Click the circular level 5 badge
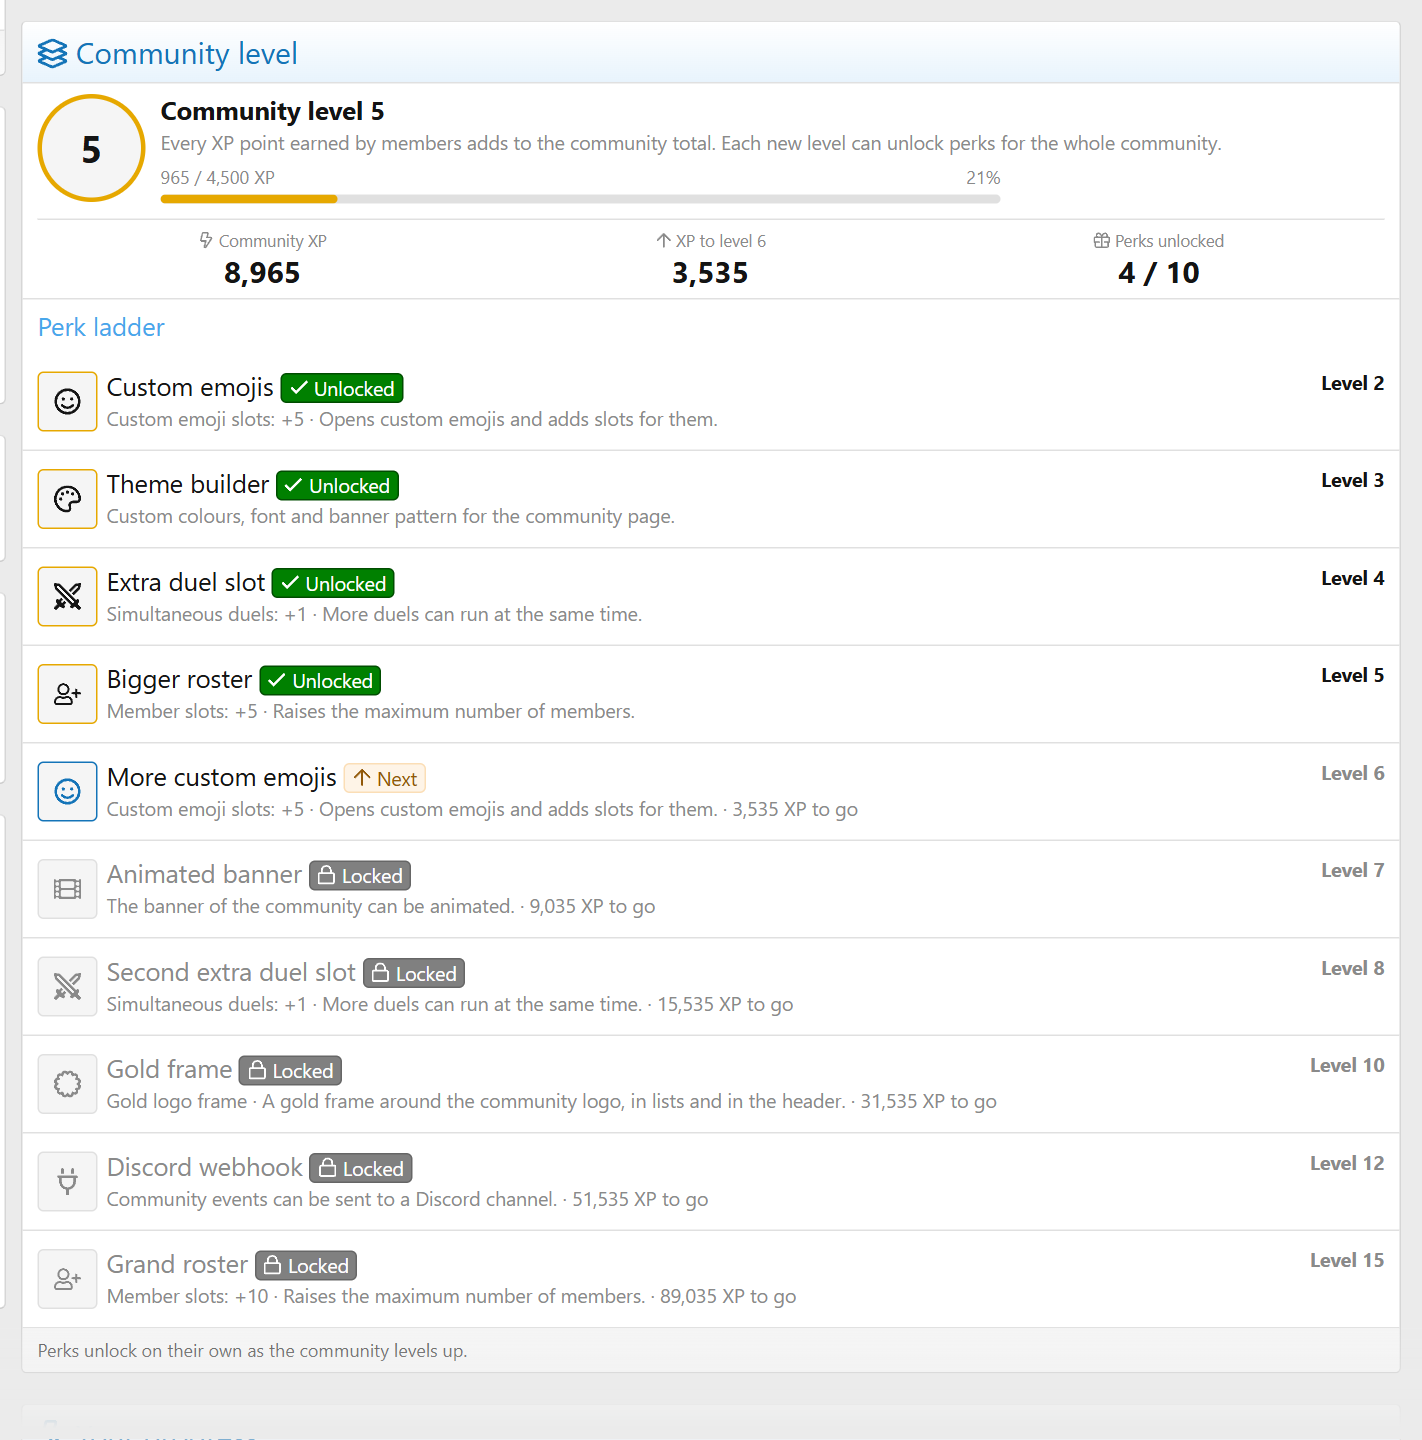1422x1440 pixels. point(91,148)
